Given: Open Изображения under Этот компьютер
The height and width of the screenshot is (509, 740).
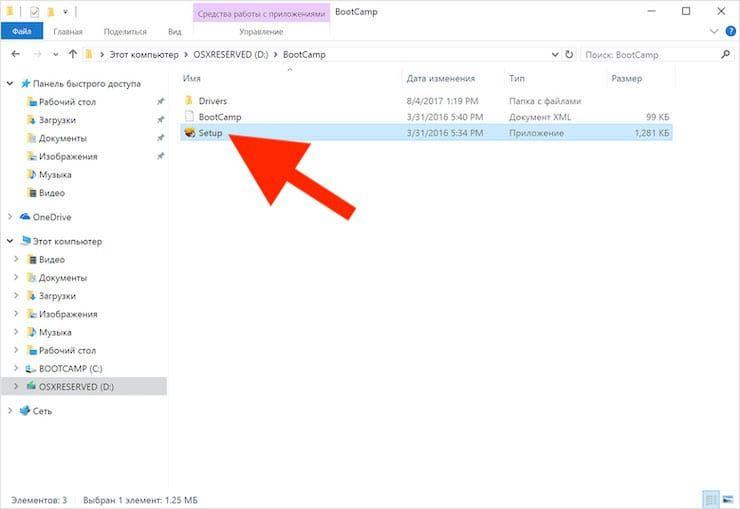Looking at the screenshot, I should tap(68, 314).
